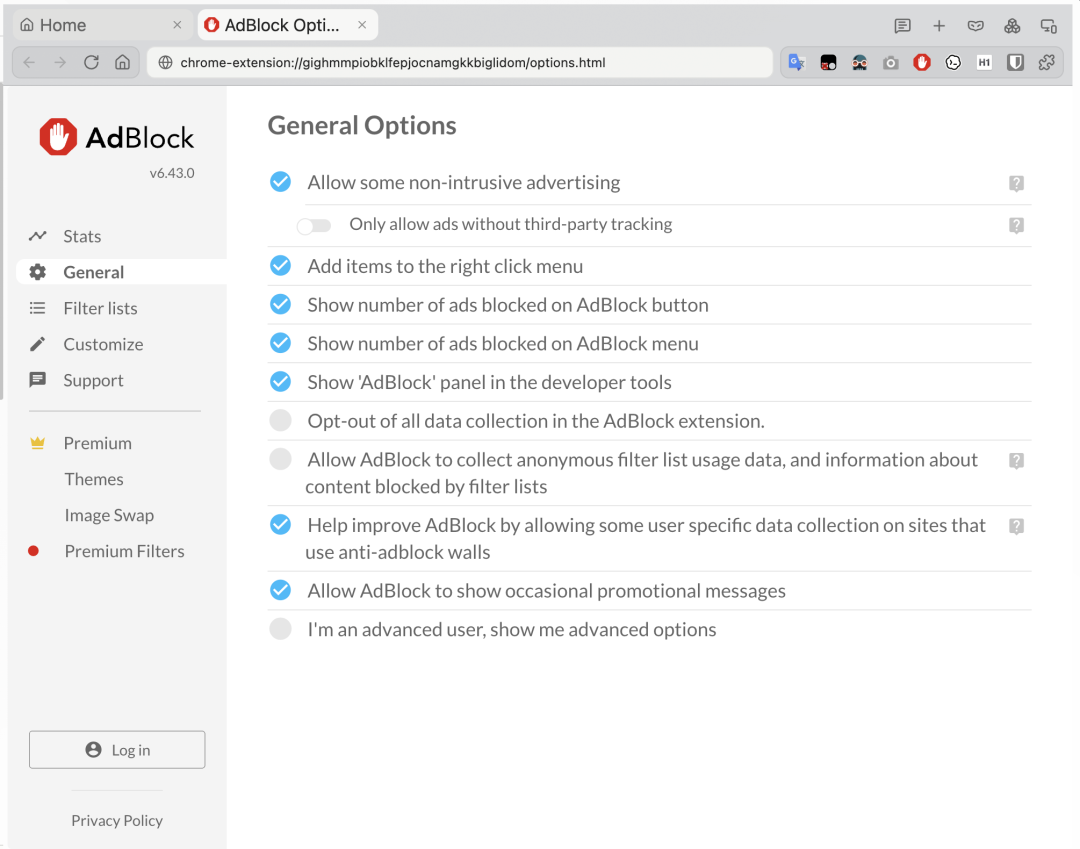1080x849 pixels.
Task: Open Premium Filters in sidebar
Action: pos(124,551)
